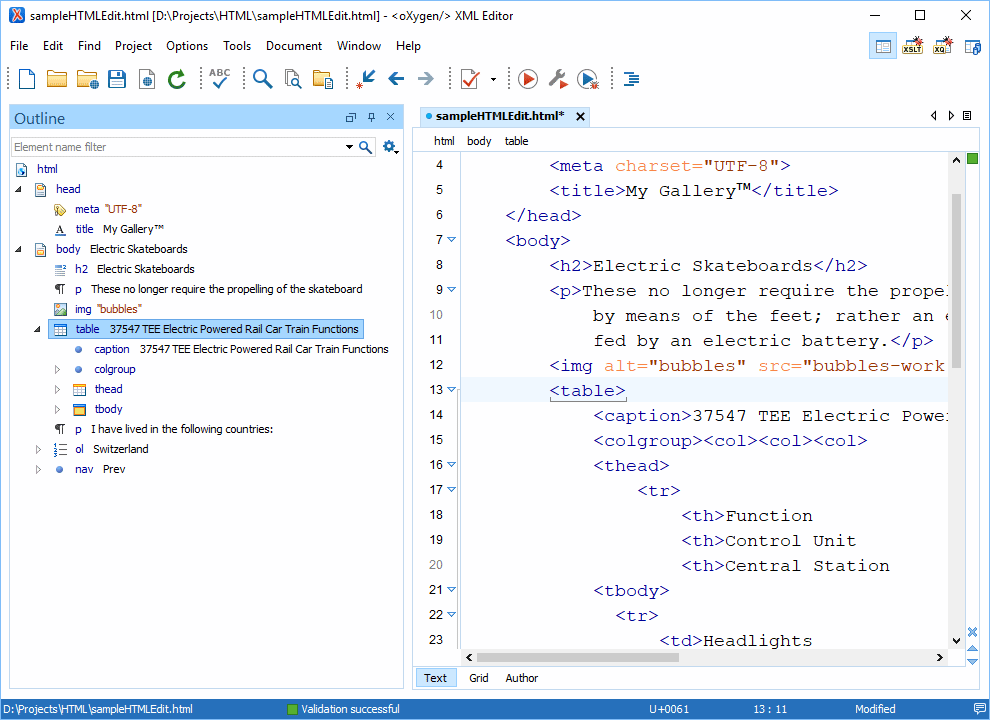Open a file with folder icon
The height and width of the screenshot is (720, 990).
point(57,79)
